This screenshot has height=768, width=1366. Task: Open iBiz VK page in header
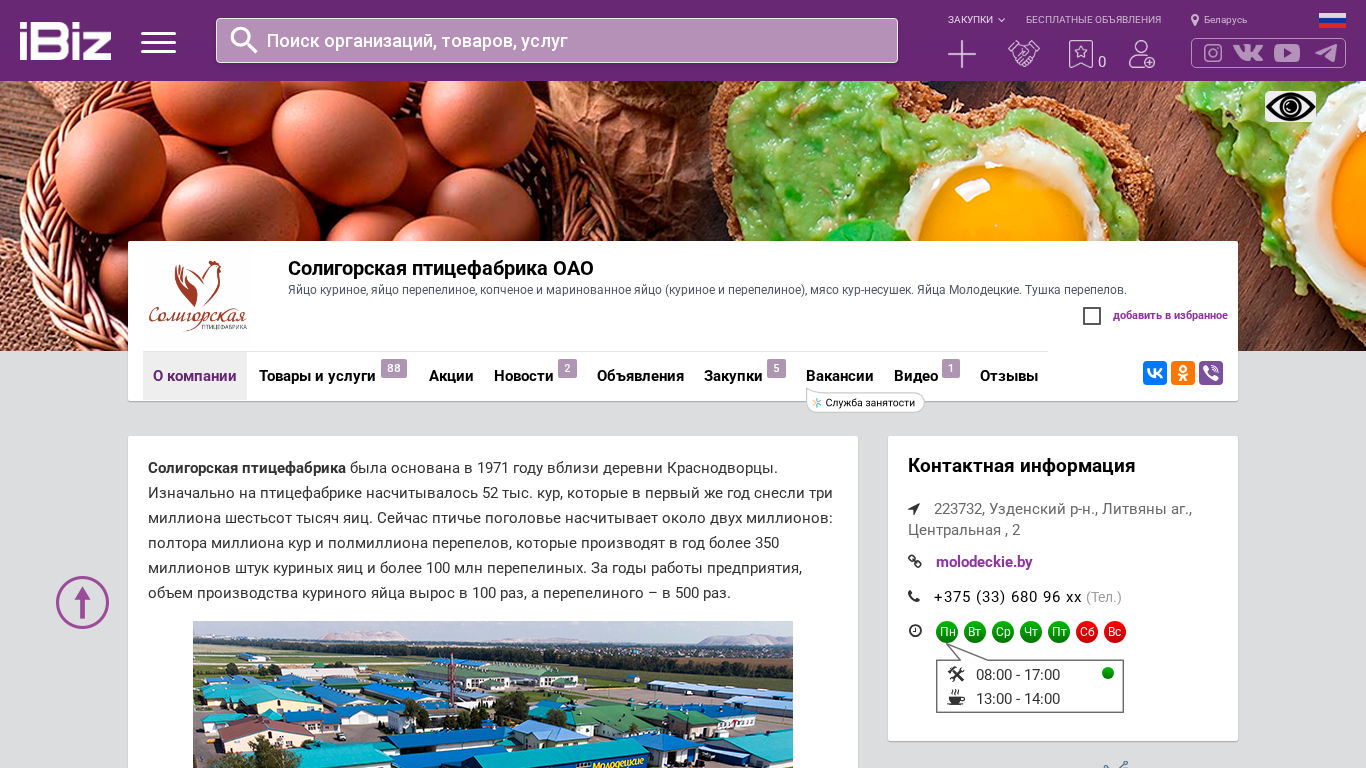(x=1248, y=53)
